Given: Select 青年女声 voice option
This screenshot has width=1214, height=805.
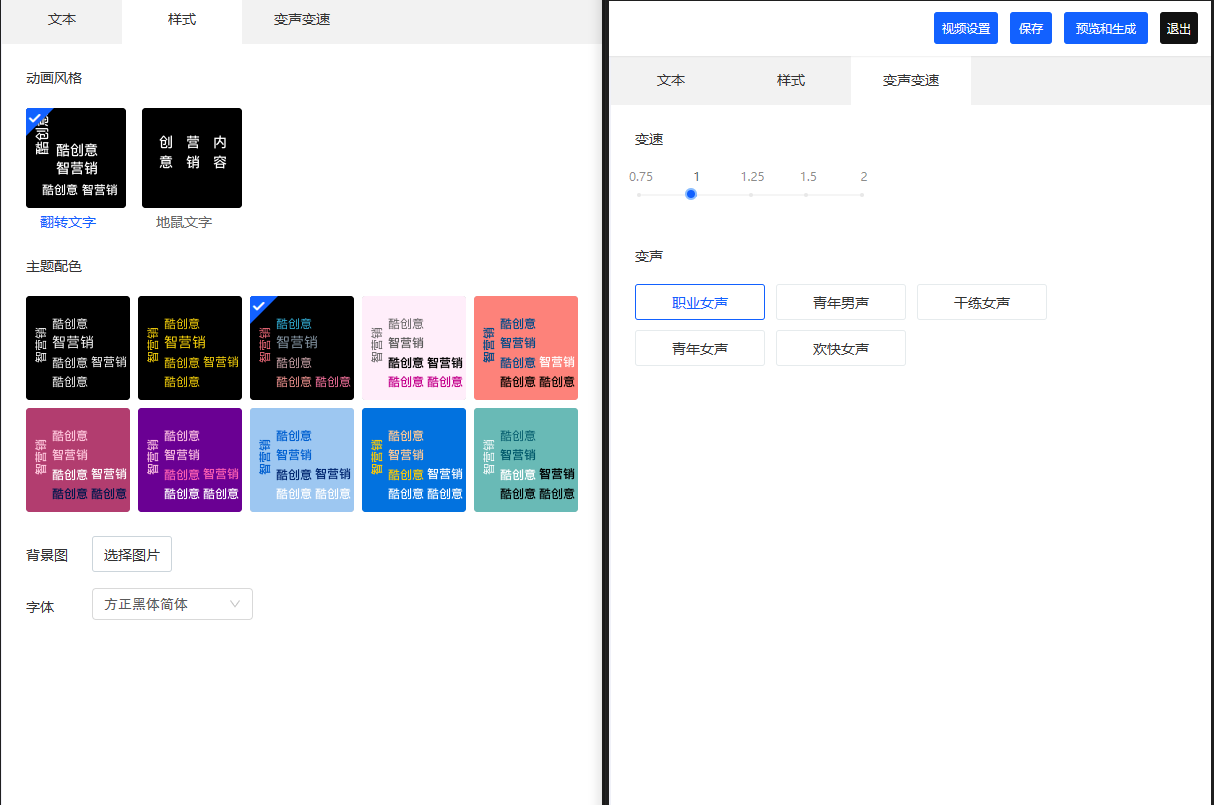Looking at the screenshot, I should pyautogui.click(x=700, y=348).
